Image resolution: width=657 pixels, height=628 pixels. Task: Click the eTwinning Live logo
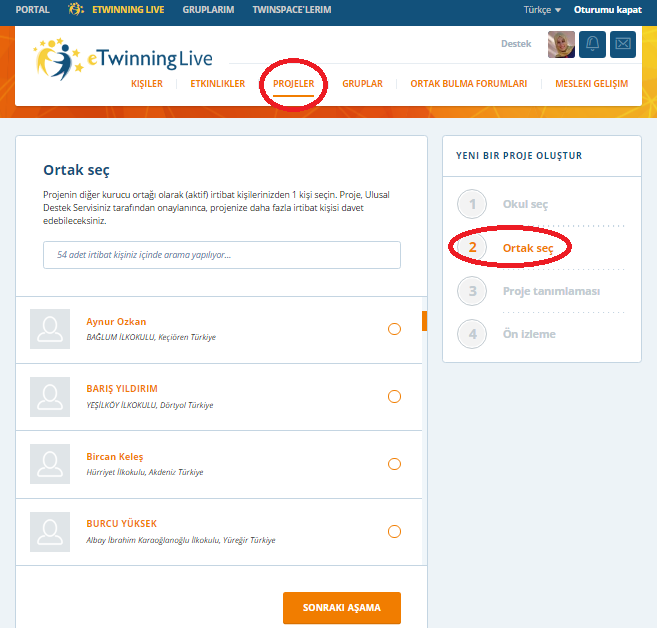123,59
